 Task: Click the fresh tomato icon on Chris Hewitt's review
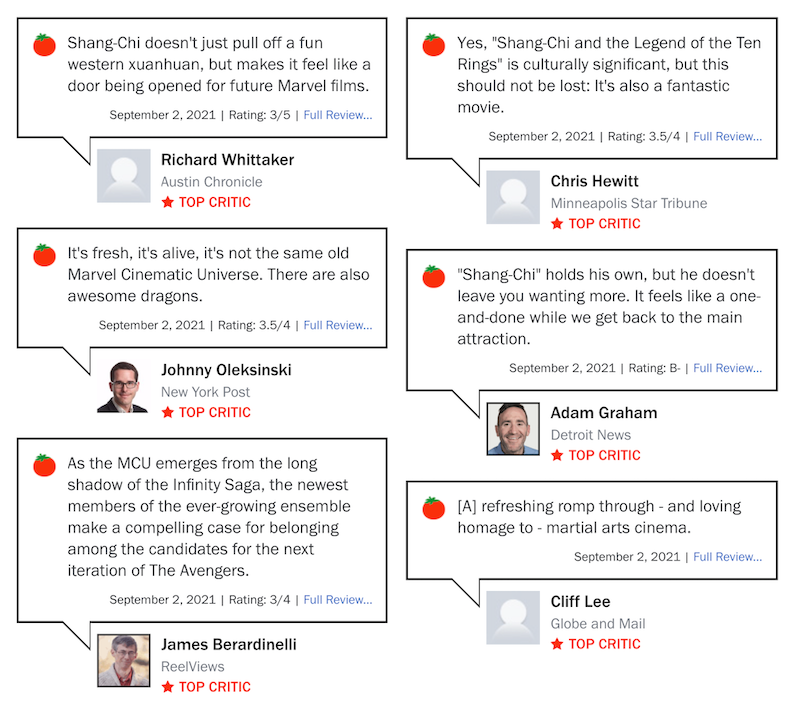click(x=434, y=44)
